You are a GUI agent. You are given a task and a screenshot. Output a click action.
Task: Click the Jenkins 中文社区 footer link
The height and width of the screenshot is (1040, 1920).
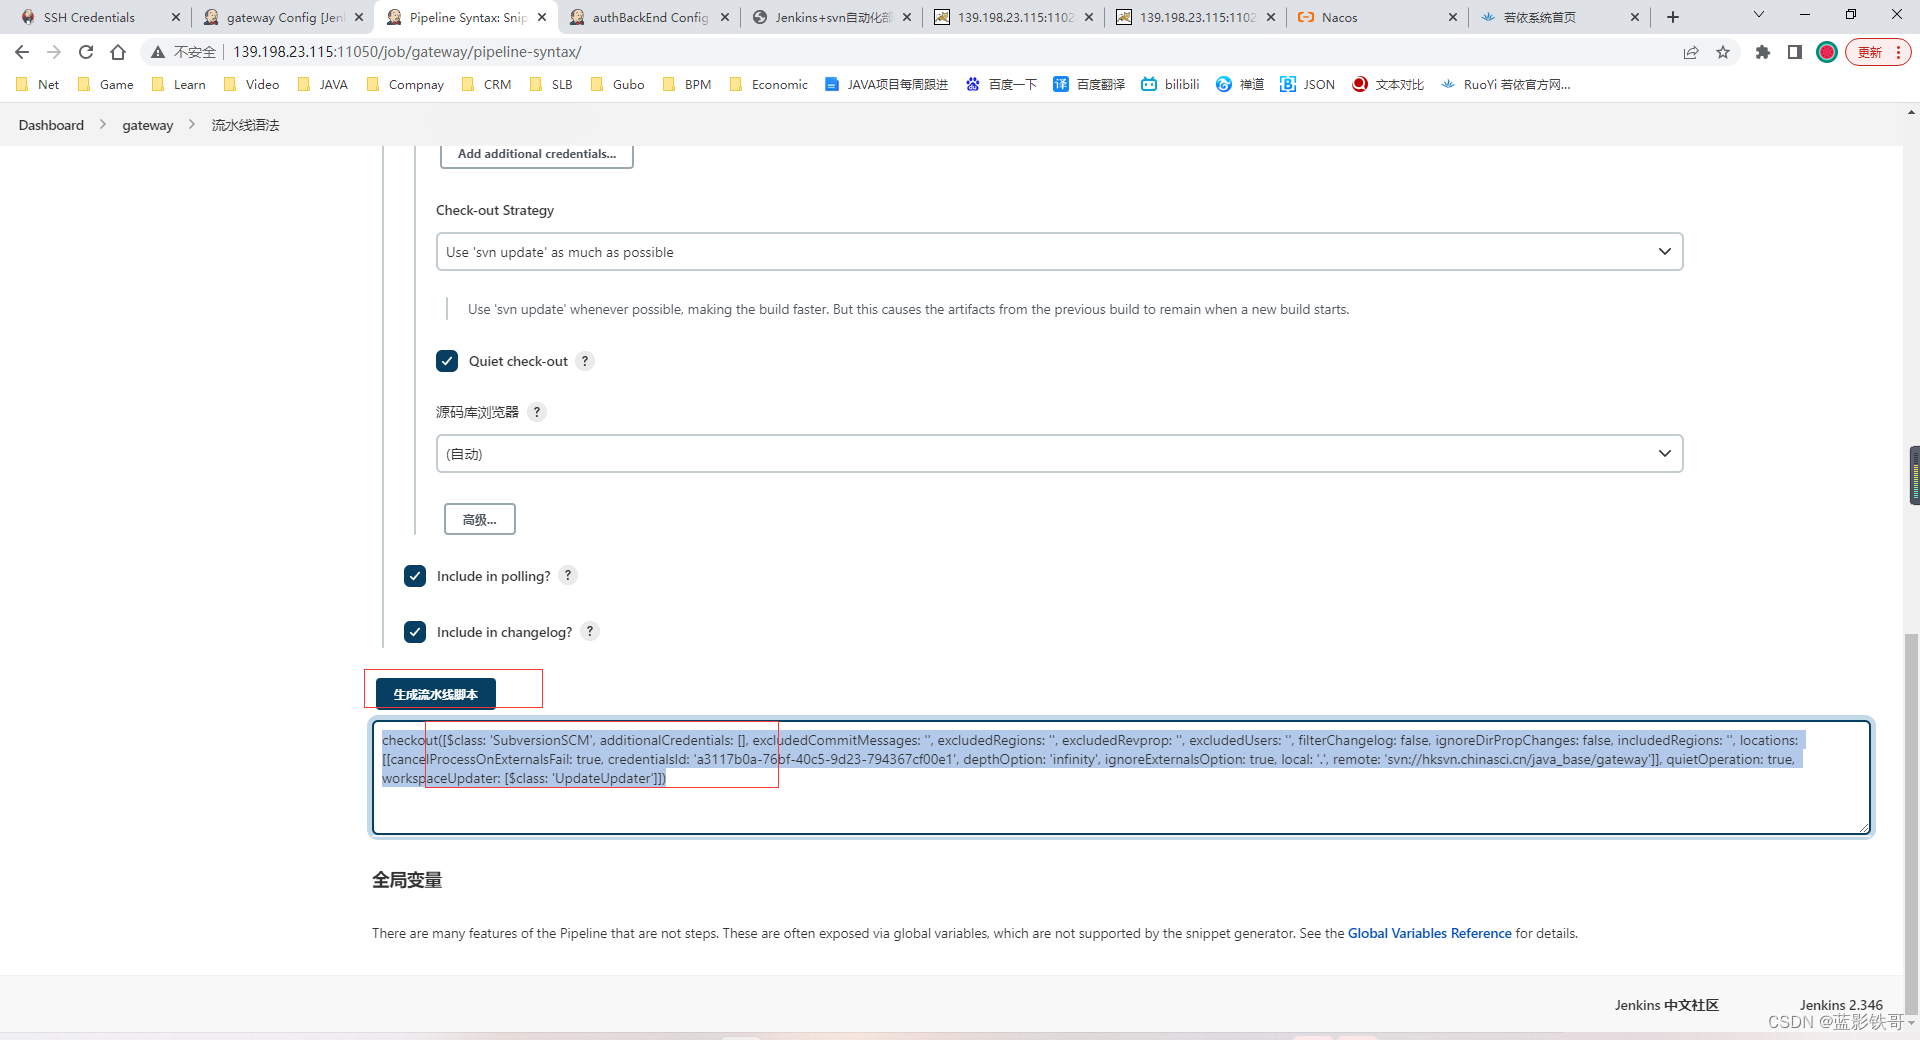(1666, 1005)
